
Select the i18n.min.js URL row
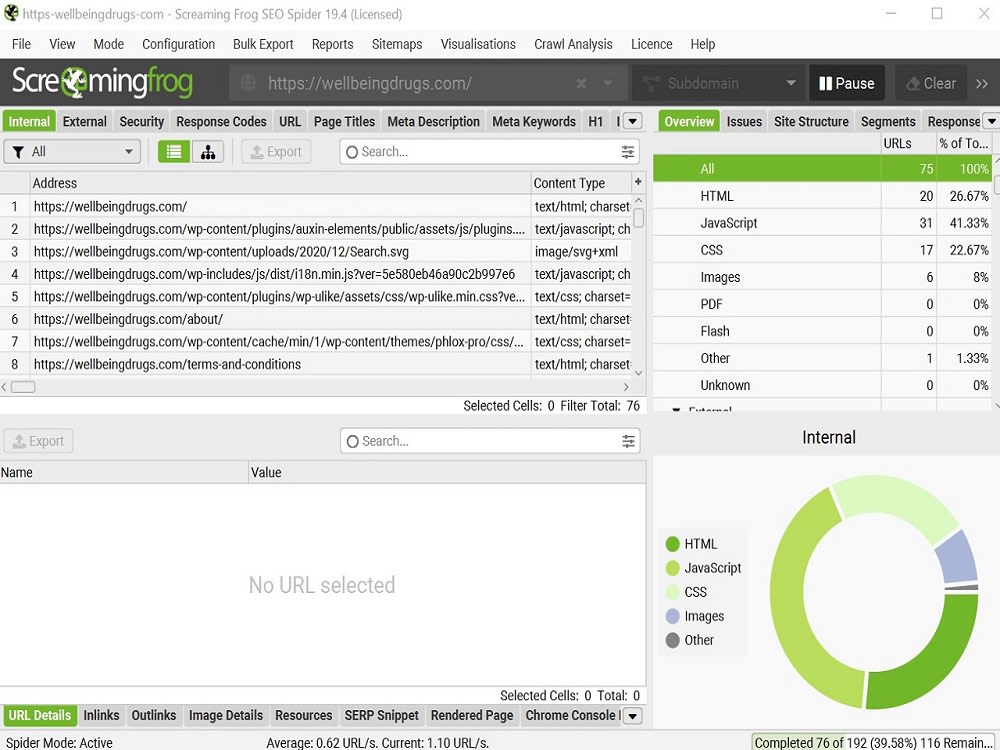(316, 274)
